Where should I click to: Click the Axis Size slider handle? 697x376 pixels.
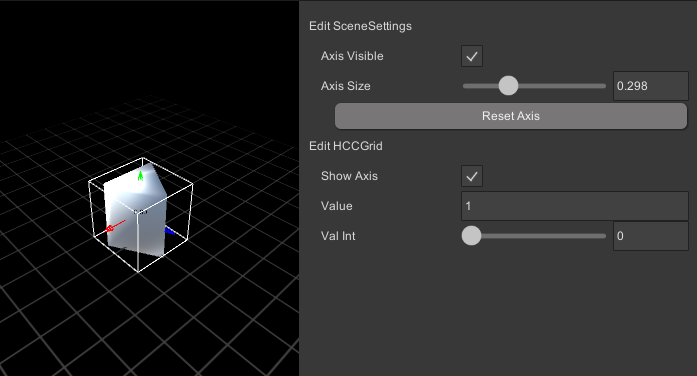508,86
